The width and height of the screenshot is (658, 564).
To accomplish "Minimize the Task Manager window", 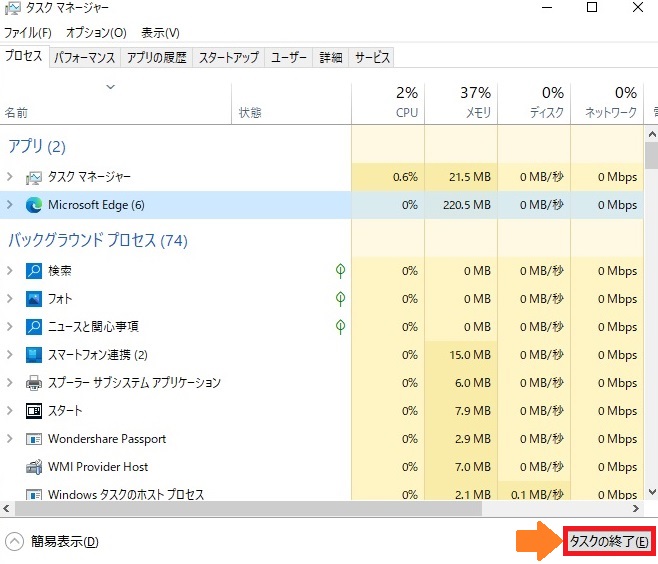I will tap(546, 8).
